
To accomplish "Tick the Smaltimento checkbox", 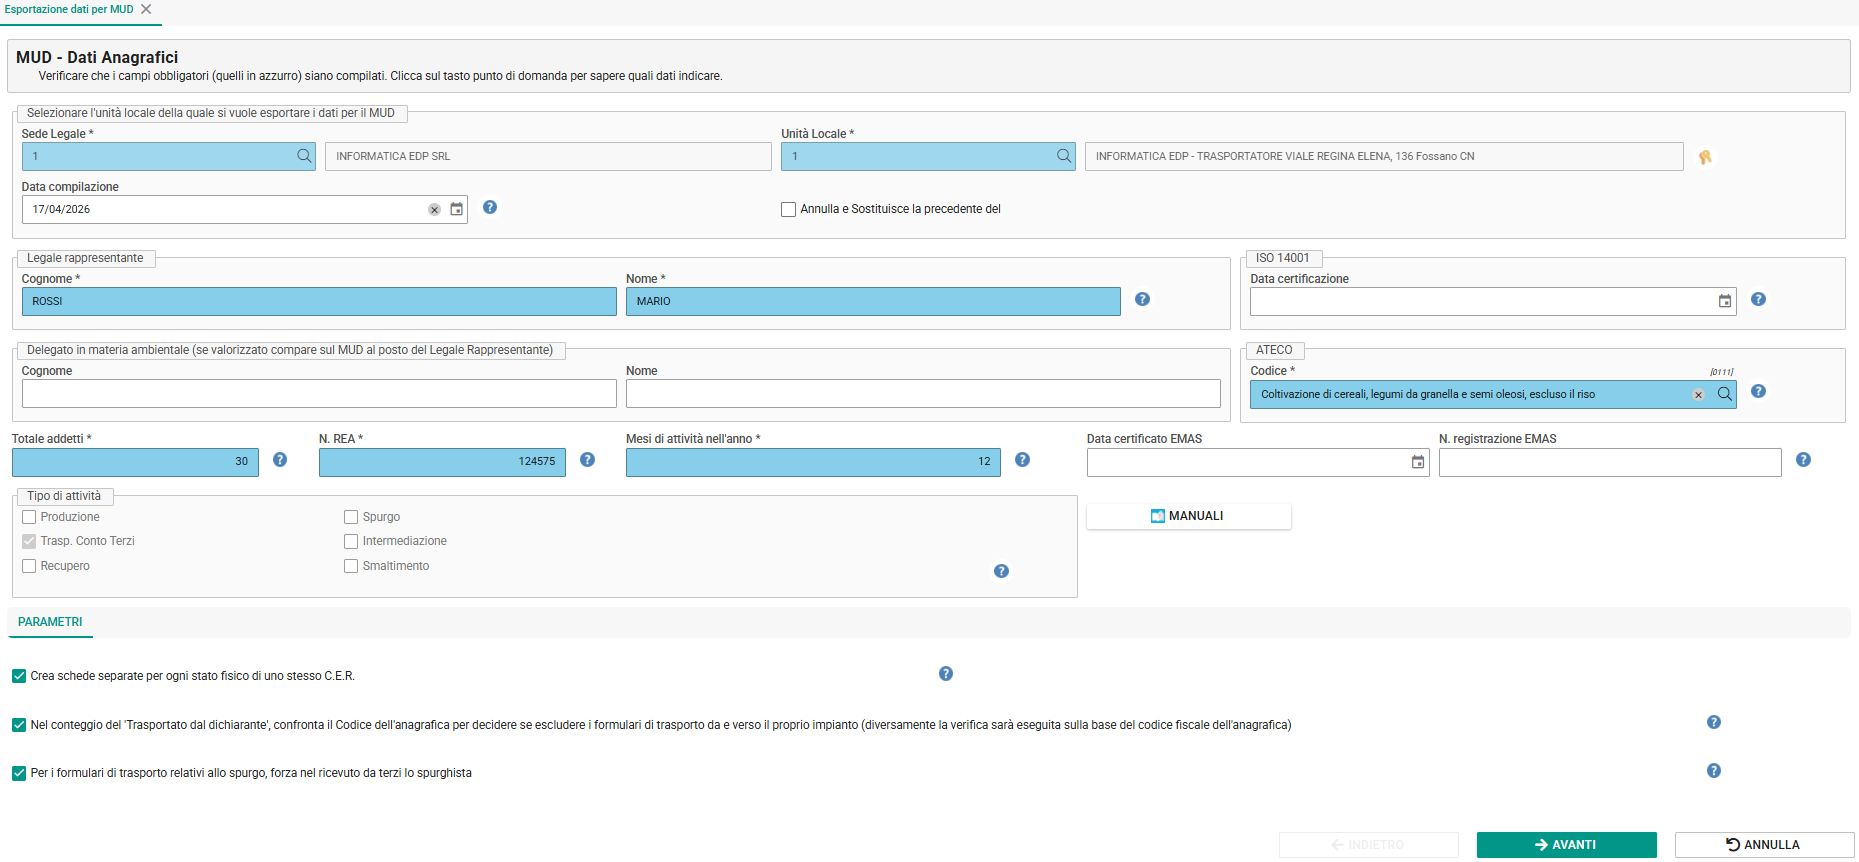I will pos(351,566).
